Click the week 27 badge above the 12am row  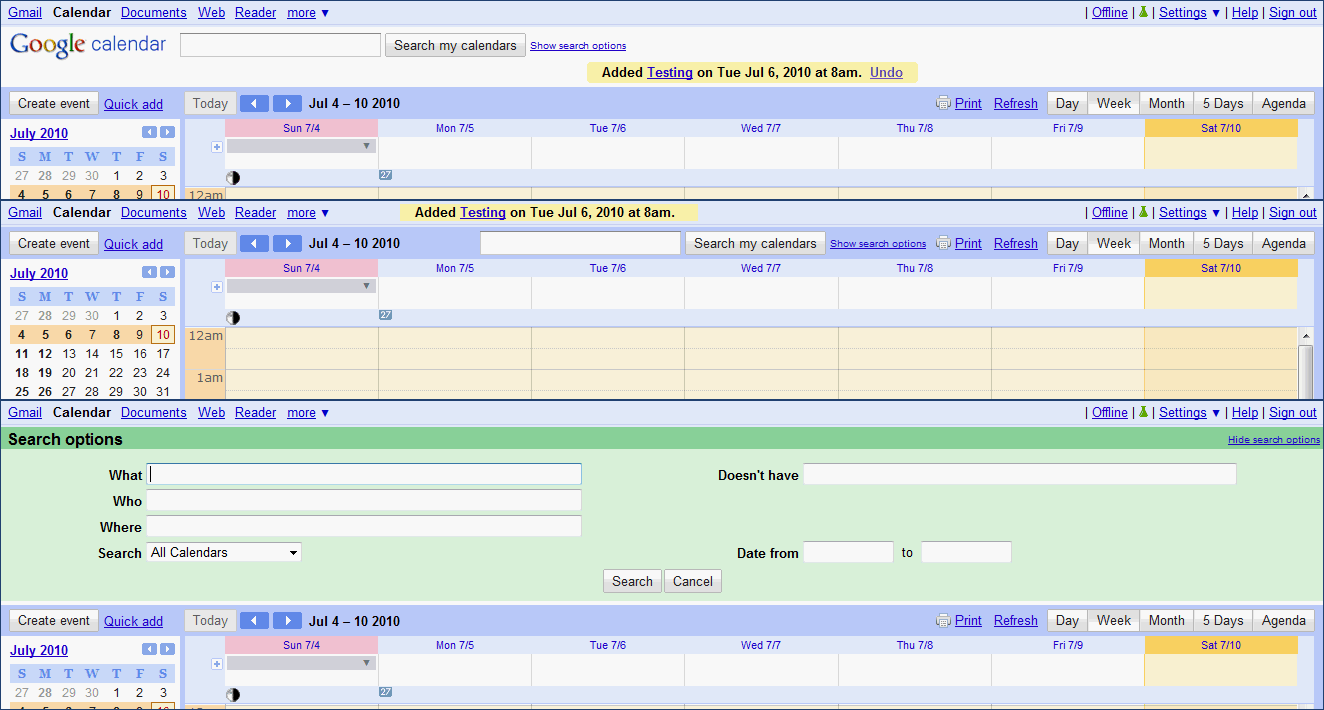tap(385, 315)
